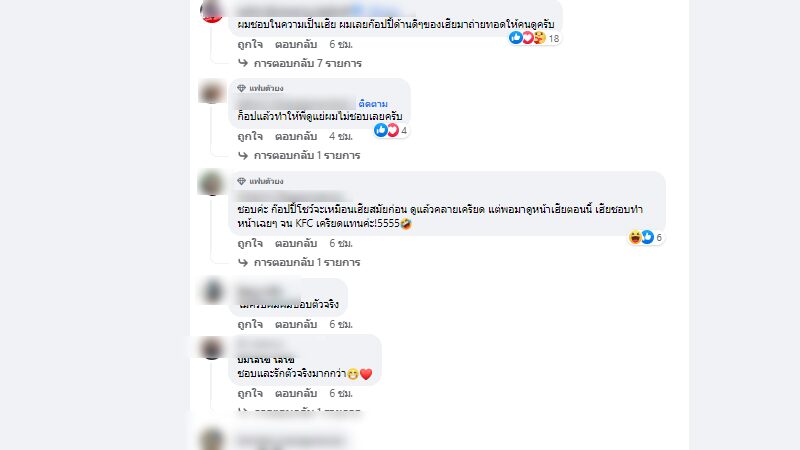
Task: Reply to the comment posted 4 ชม. ago
Action: 296,136
